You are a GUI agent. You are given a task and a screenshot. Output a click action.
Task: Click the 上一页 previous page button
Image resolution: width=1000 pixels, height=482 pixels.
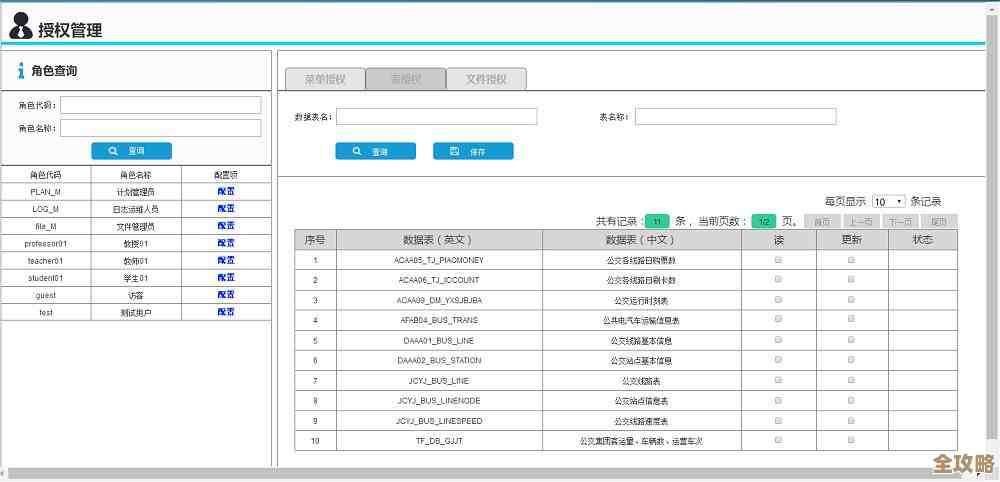(862, 222)
